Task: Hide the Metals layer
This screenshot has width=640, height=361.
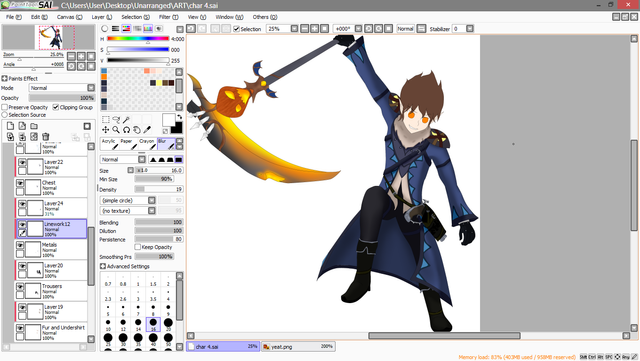Action: 20,245
